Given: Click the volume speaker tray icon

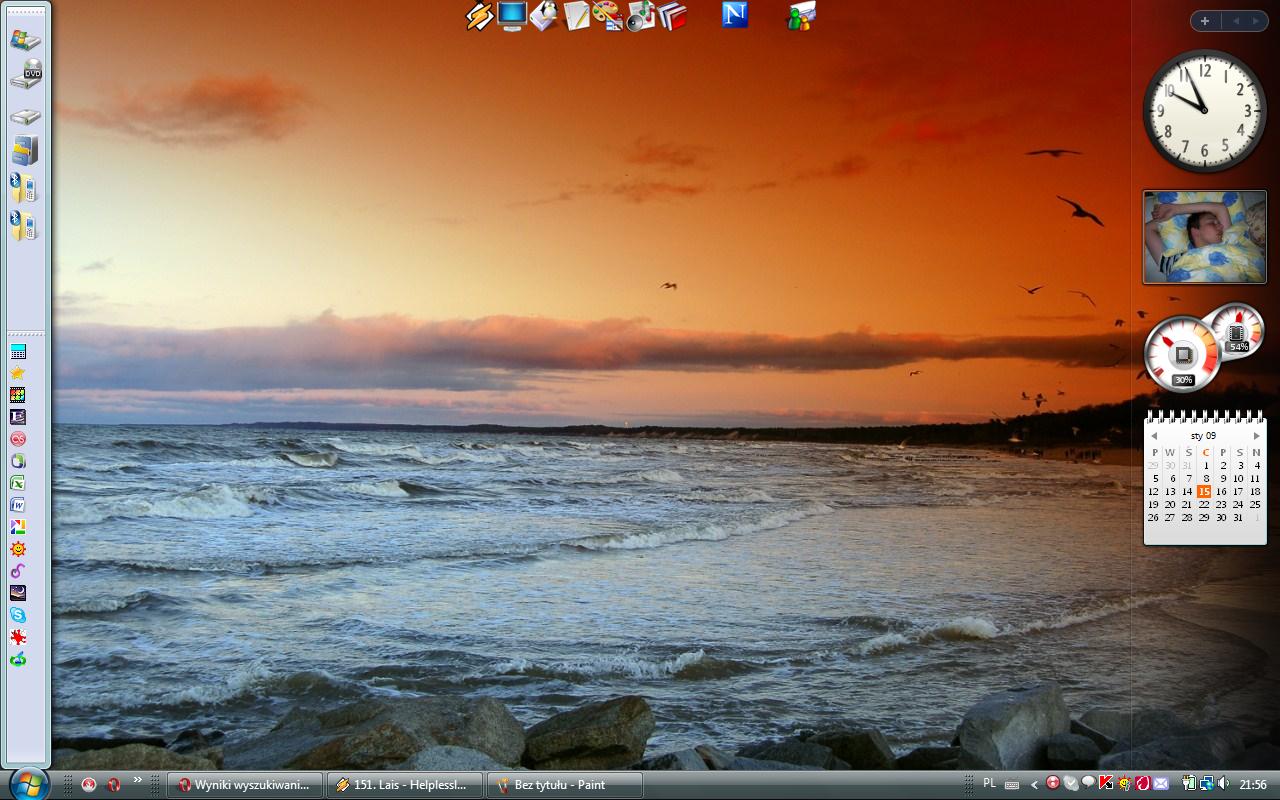Looking at the screenshot, I should pos(1224,784).
